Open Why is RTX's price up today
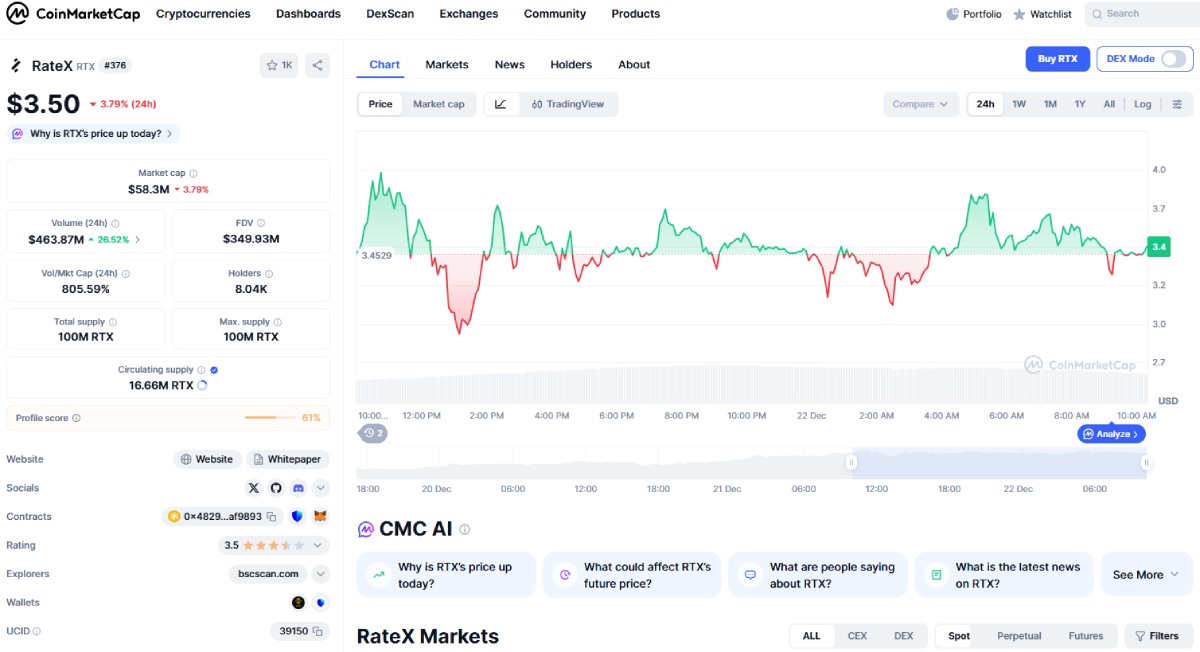This screenshot has height=652, width=1200. [93, 133]
